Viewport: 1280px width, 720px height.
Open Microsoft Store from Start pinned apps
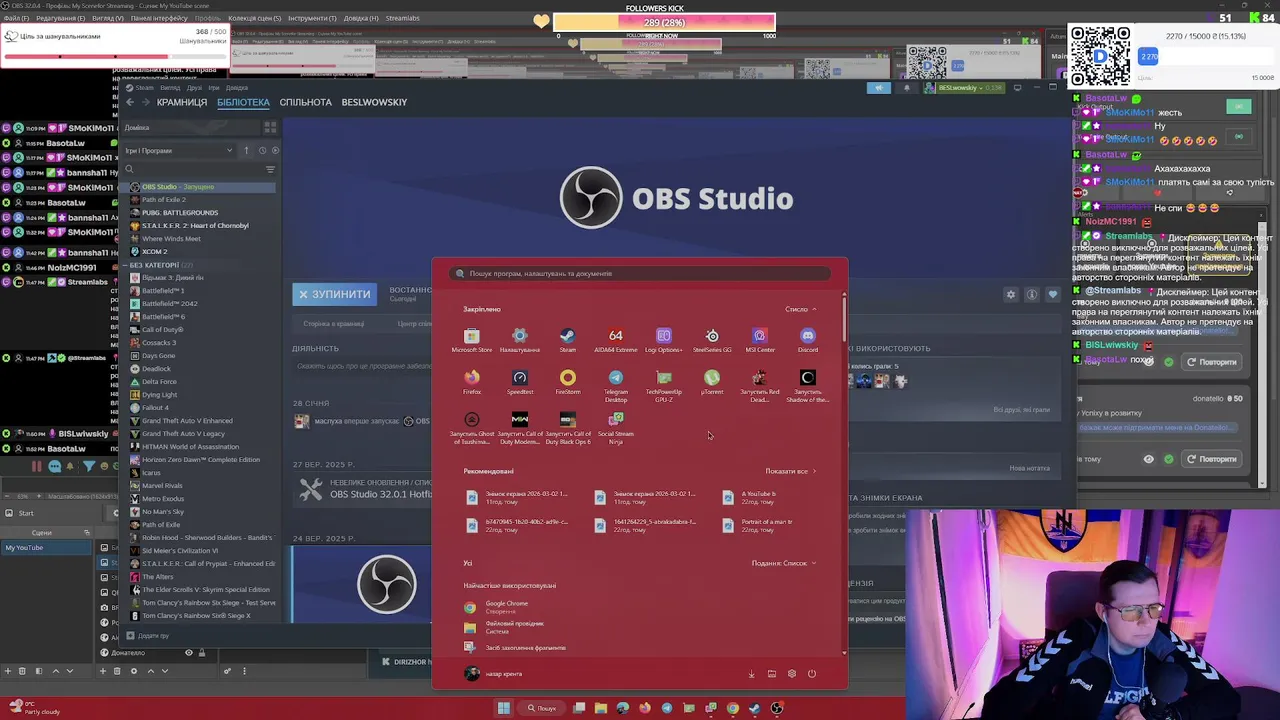471,340
